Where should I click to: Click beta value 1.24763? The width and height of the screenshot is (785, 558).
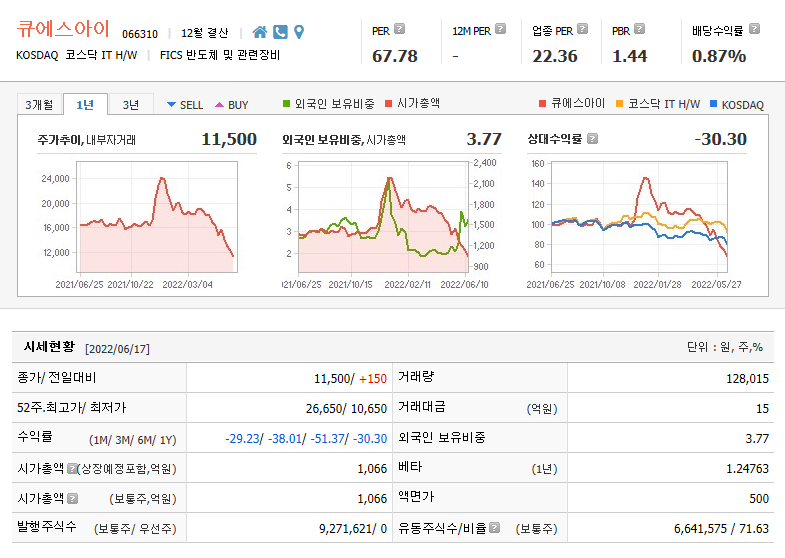(x=747, y=468)
